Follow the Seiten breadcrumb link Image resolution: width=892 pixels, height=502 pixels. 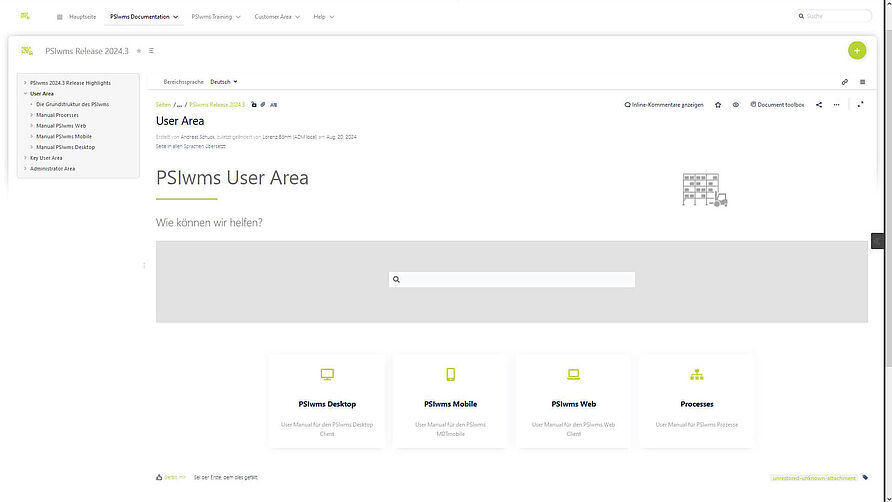click(x=163, y=105)
